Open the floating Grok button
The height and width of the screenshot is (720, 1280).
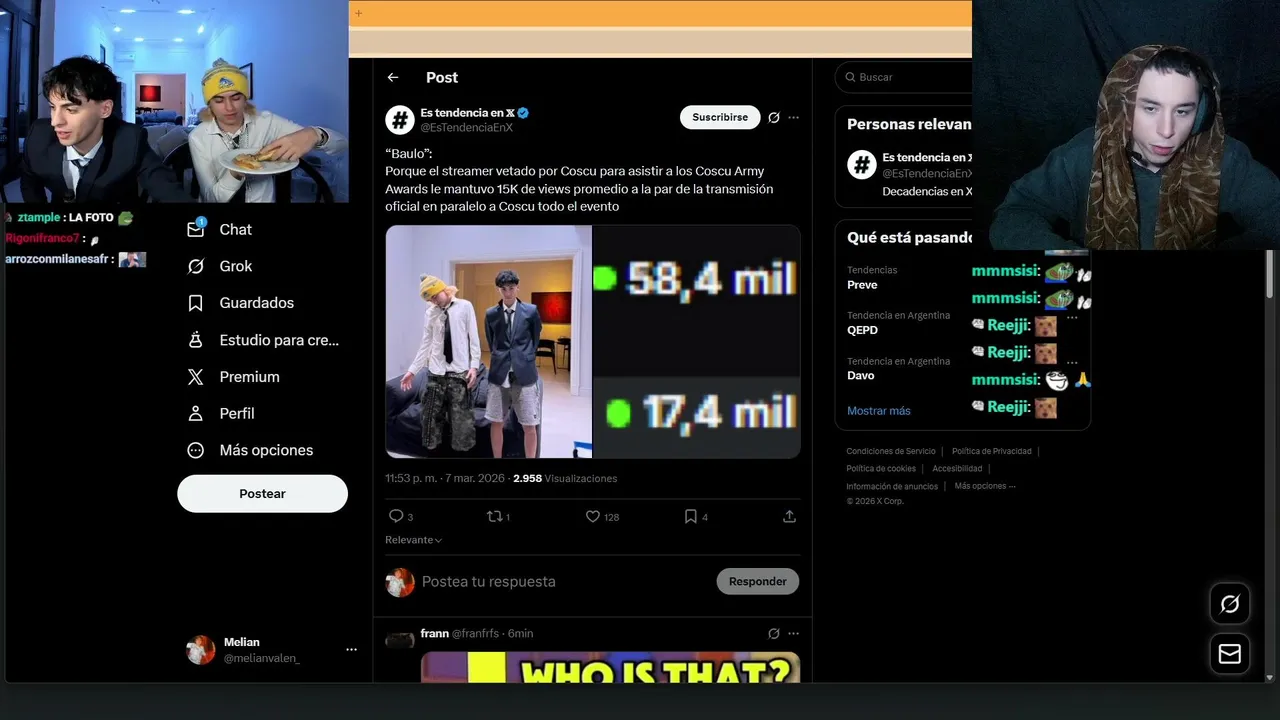point(1230,604)
